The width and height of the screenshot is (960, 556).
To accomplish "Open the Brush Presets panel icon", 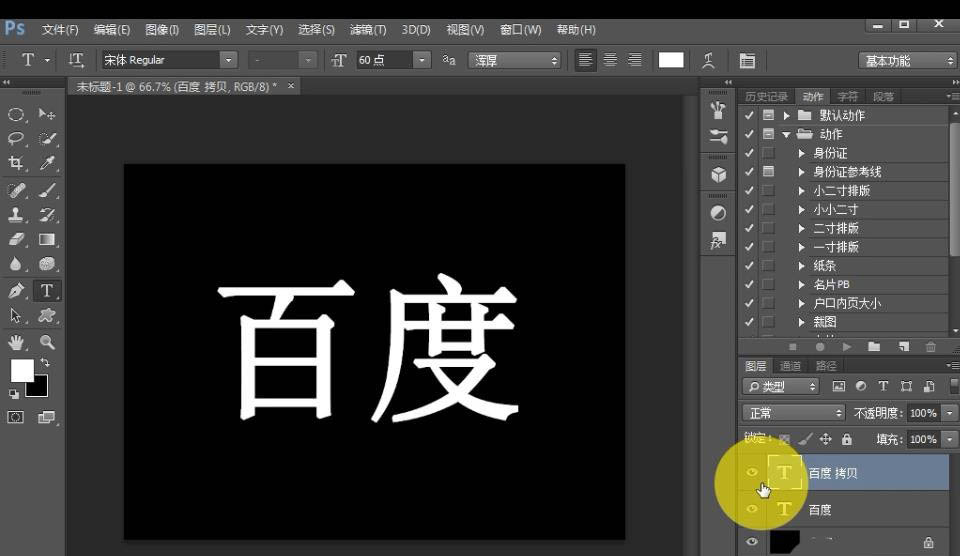I will [718, 136].
